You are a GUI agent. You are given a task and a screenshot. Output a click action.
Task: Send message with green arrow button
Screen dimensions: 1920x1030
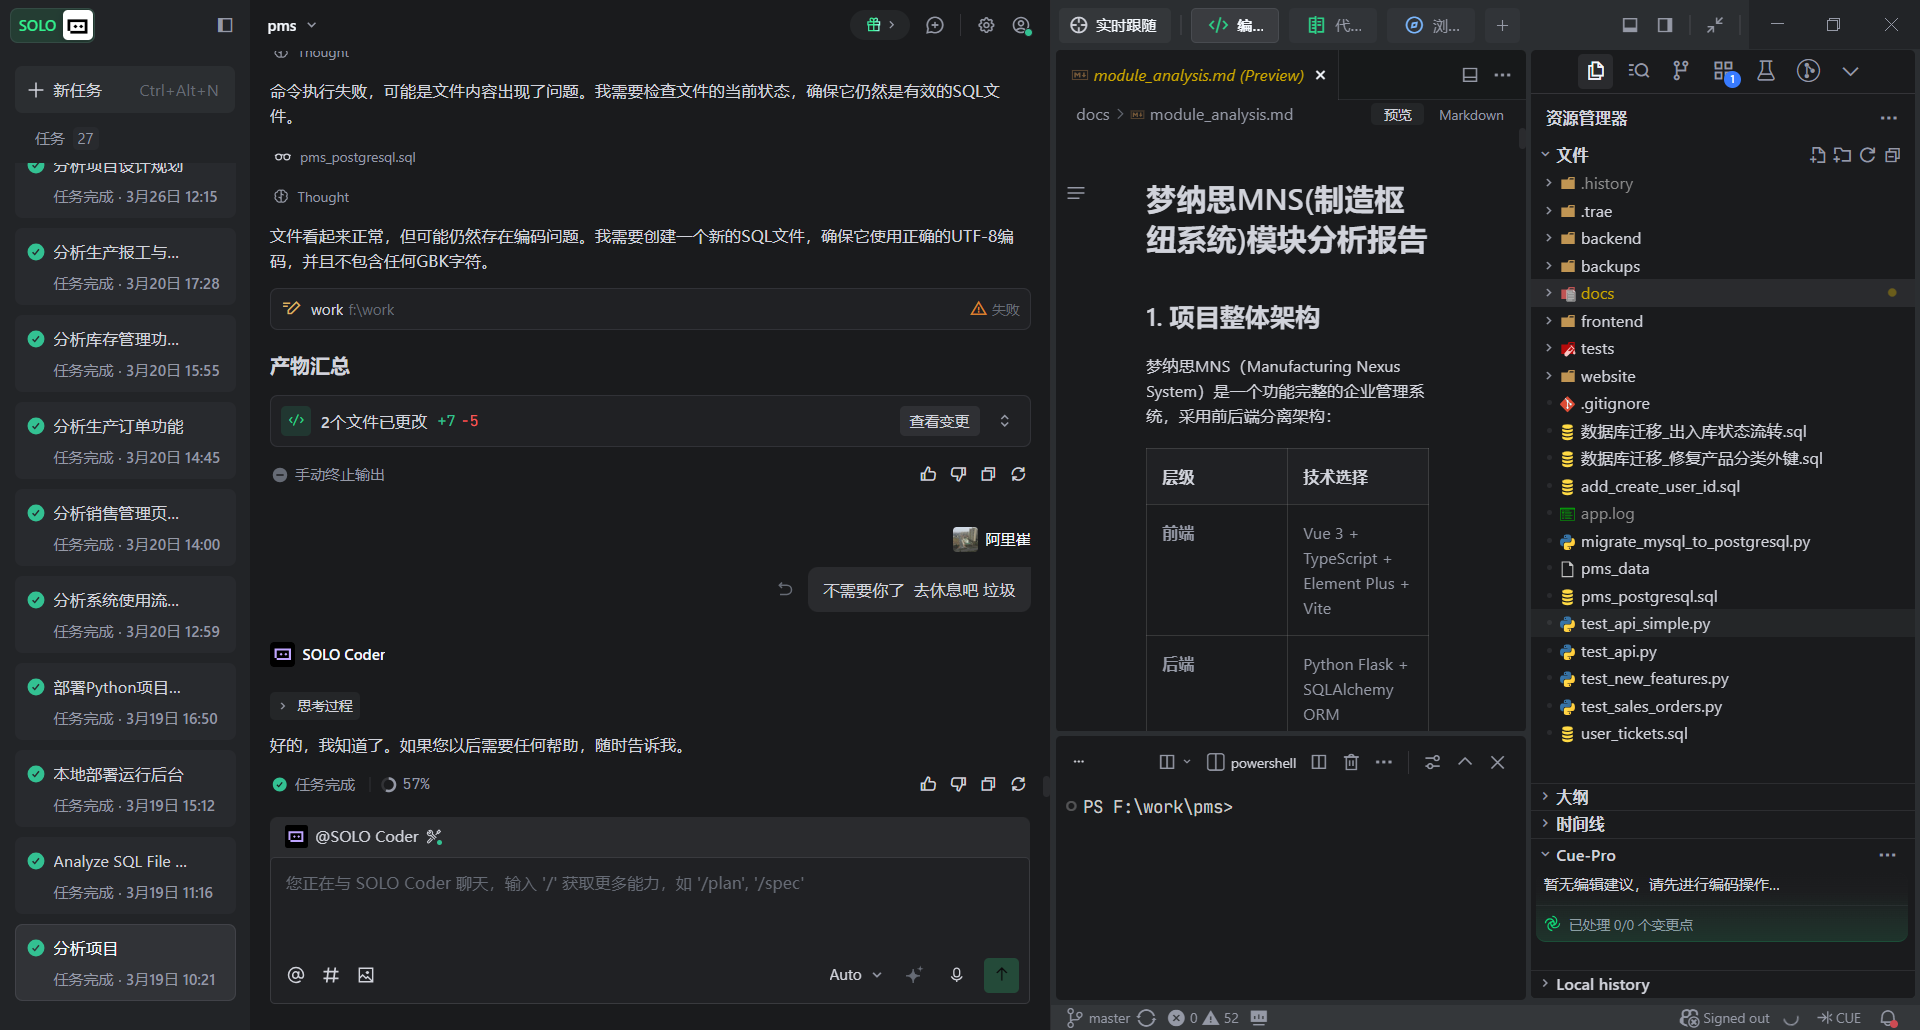tap(1001, 975)
